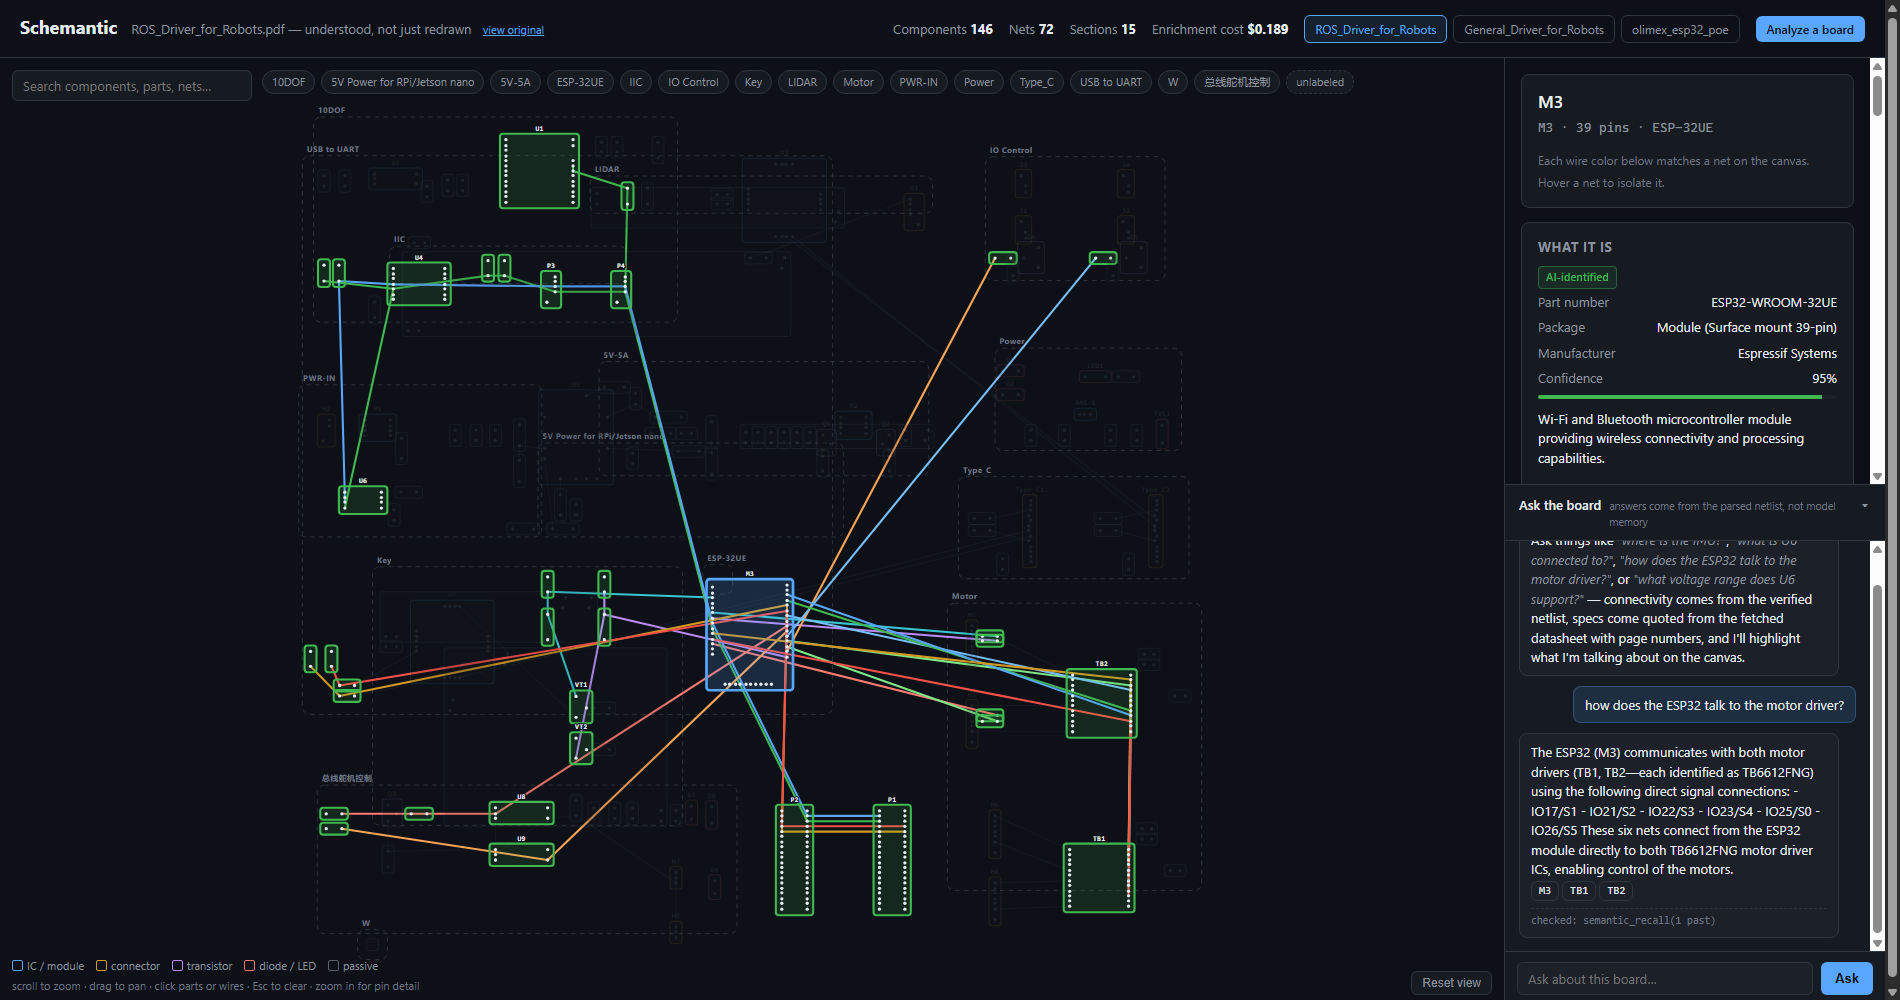Filter by the LIDAR section chip

point(802,82)
